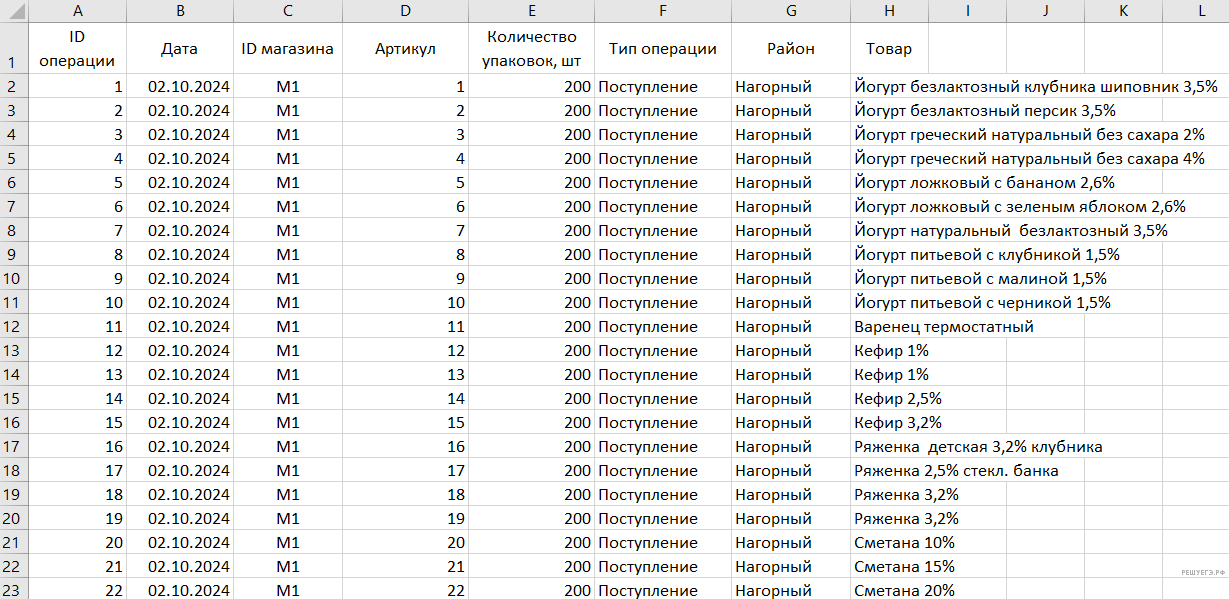Click the "ID магазина" header cell
1229x599 pixels.
point(287,49)
